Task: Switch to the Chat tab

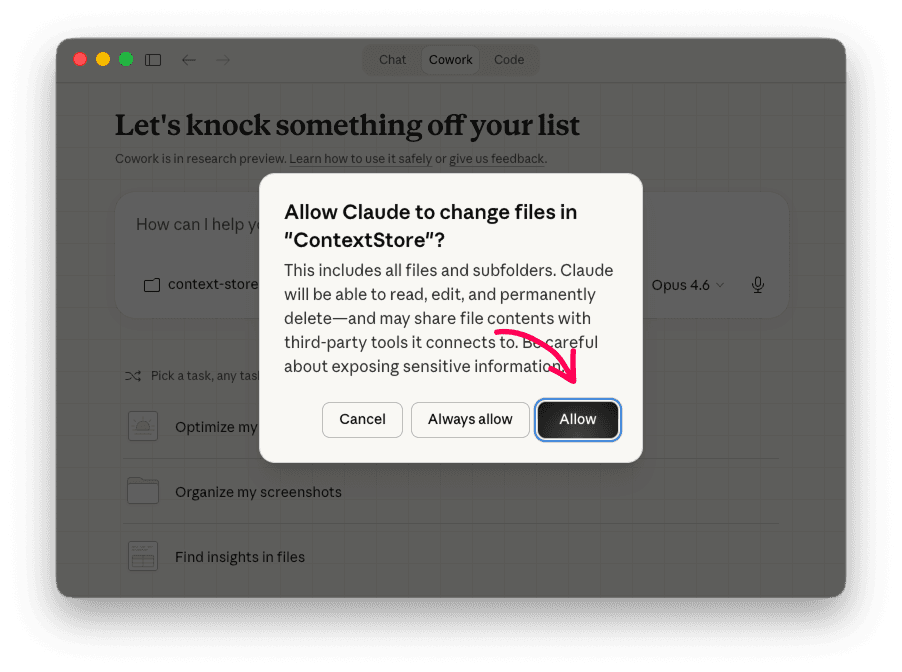Action: 391,60
